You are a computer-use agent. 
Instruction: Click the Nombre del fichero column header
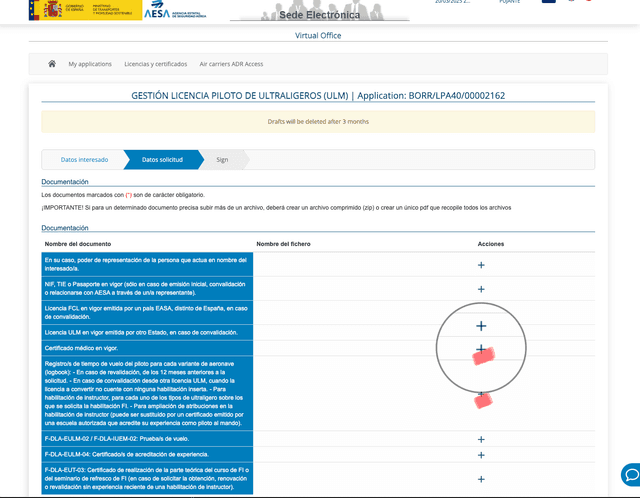click(x=283, y=244)
